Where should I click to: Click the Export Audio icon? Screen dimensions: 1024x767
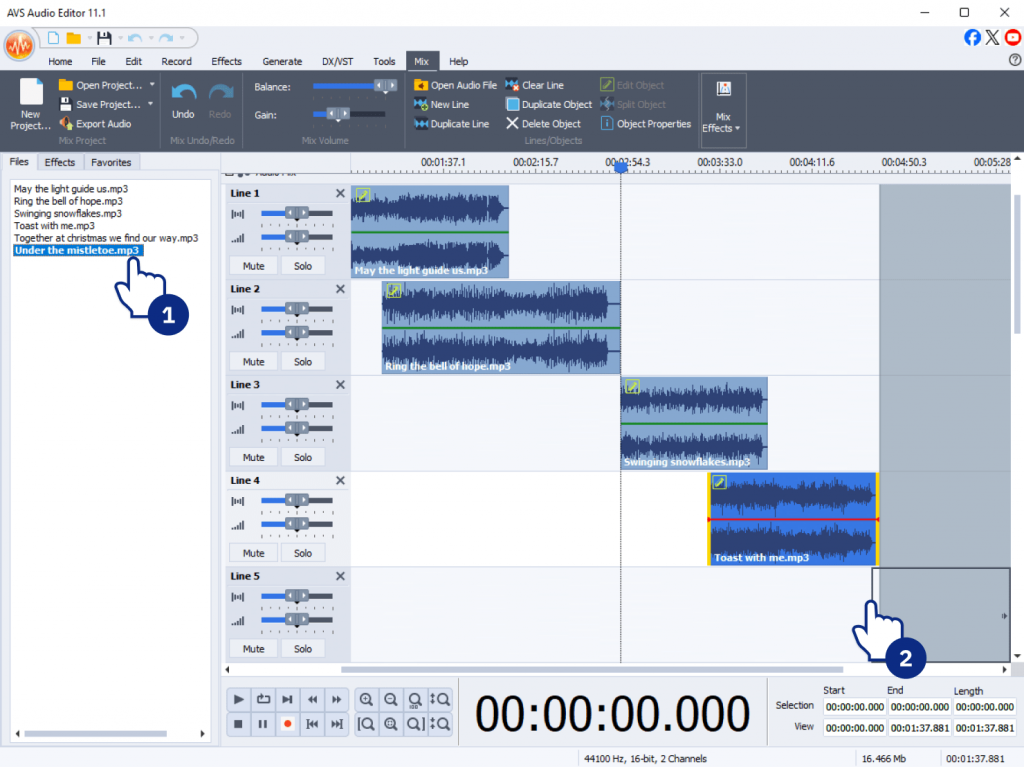tap(67, 124)
